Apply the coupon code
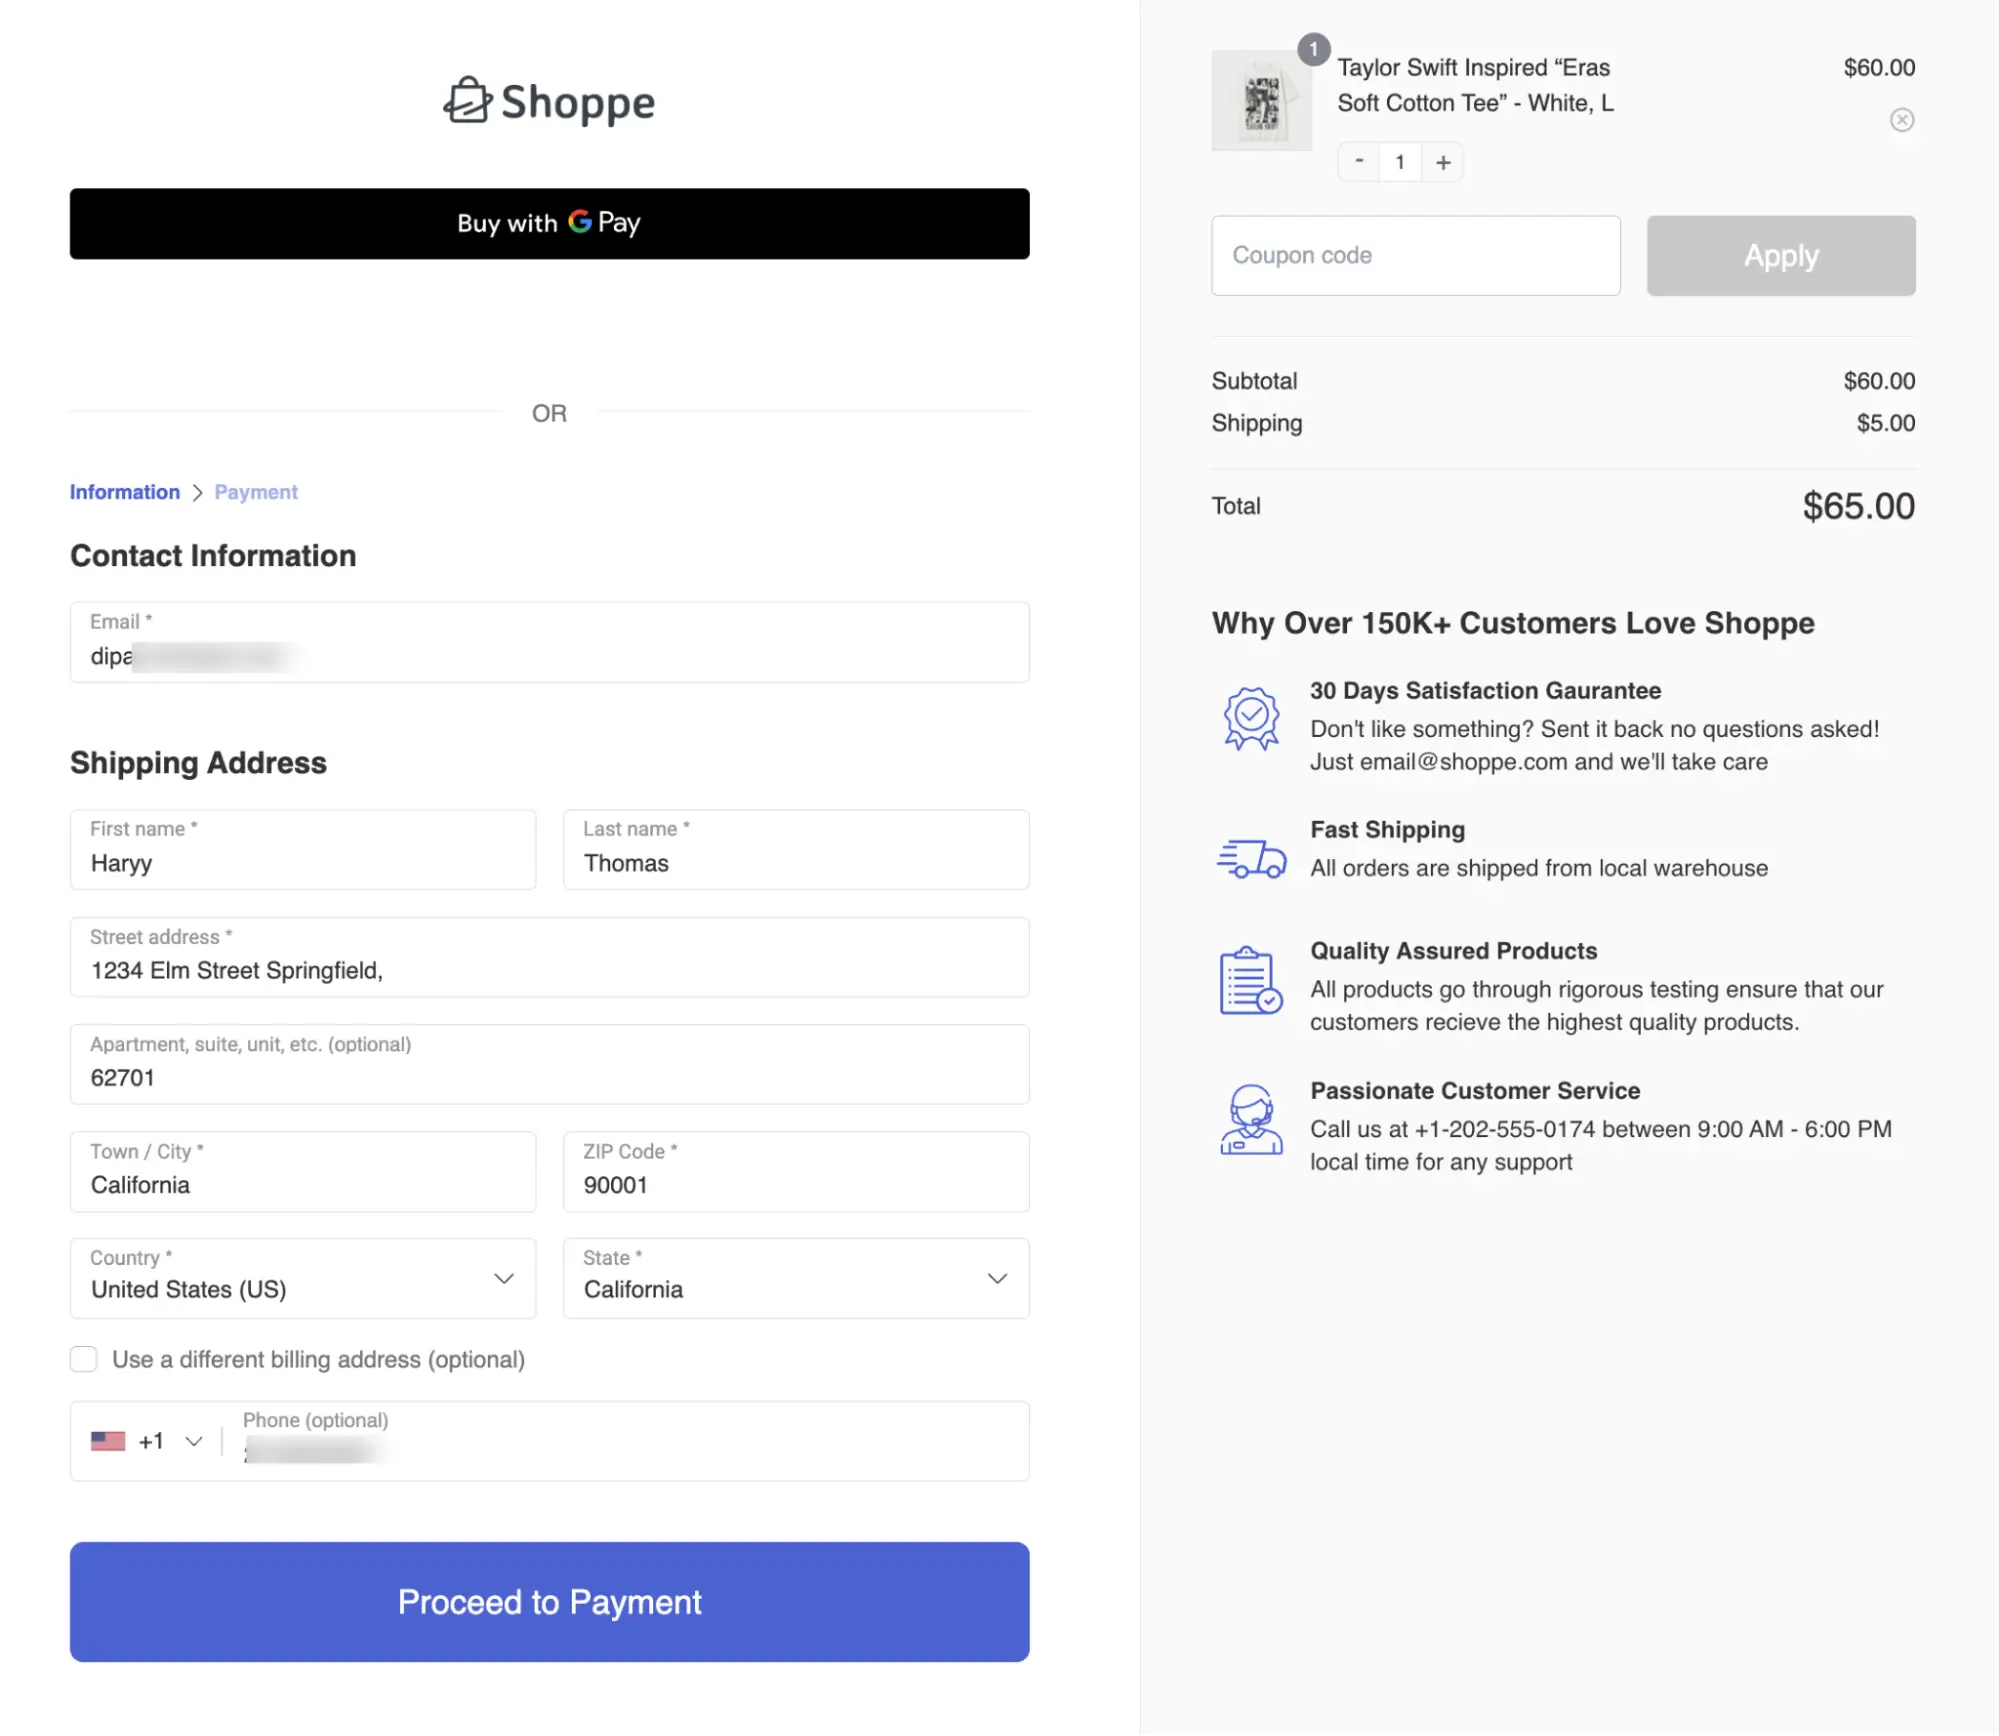 pos(1781,255)
